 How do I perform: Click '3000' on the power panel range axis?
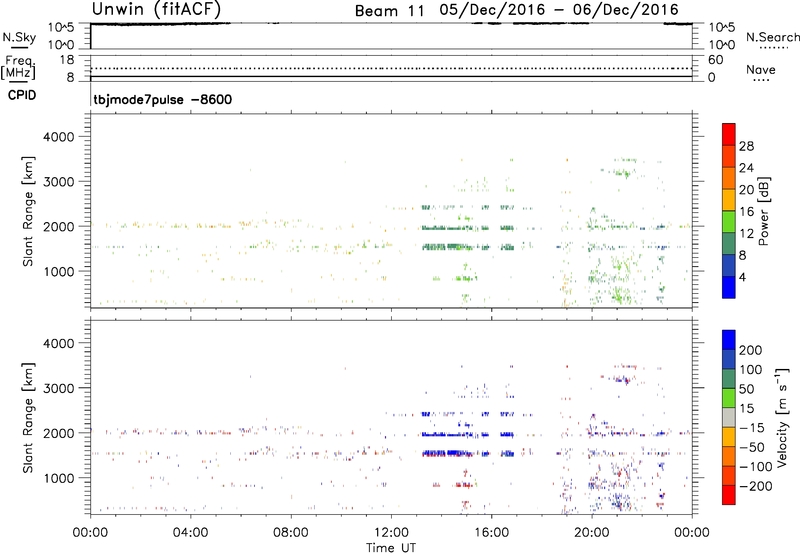[x=59, y=182]
